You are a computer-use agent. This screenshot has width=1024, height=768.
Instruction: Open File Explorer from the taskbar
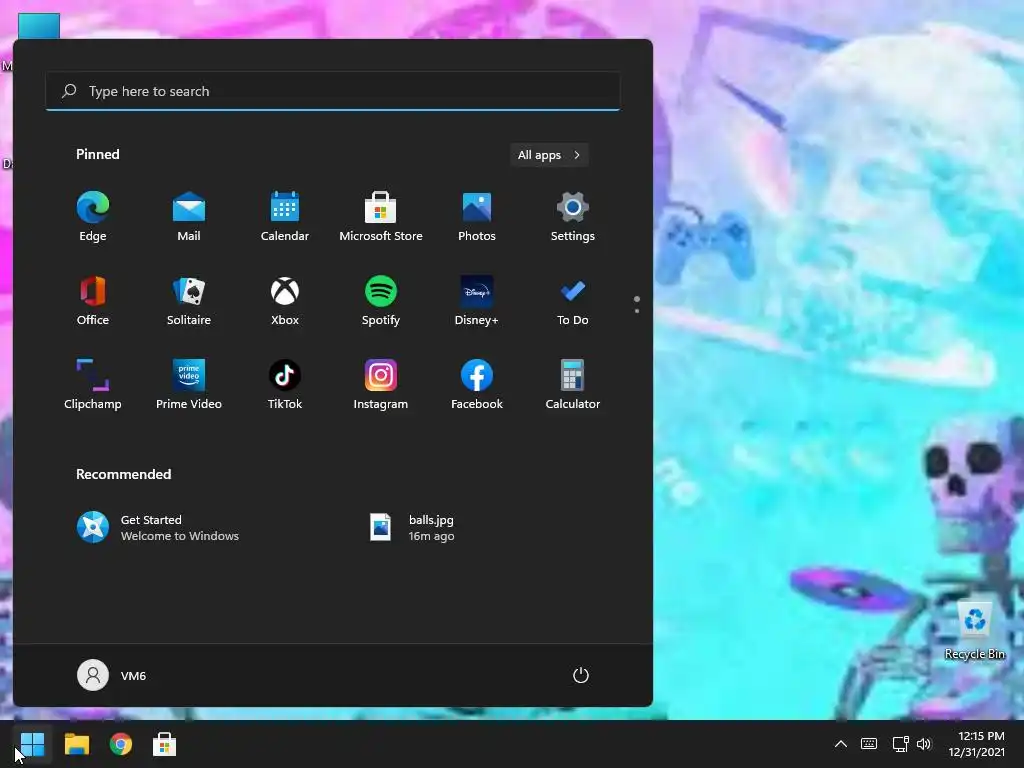click(77, 744)
